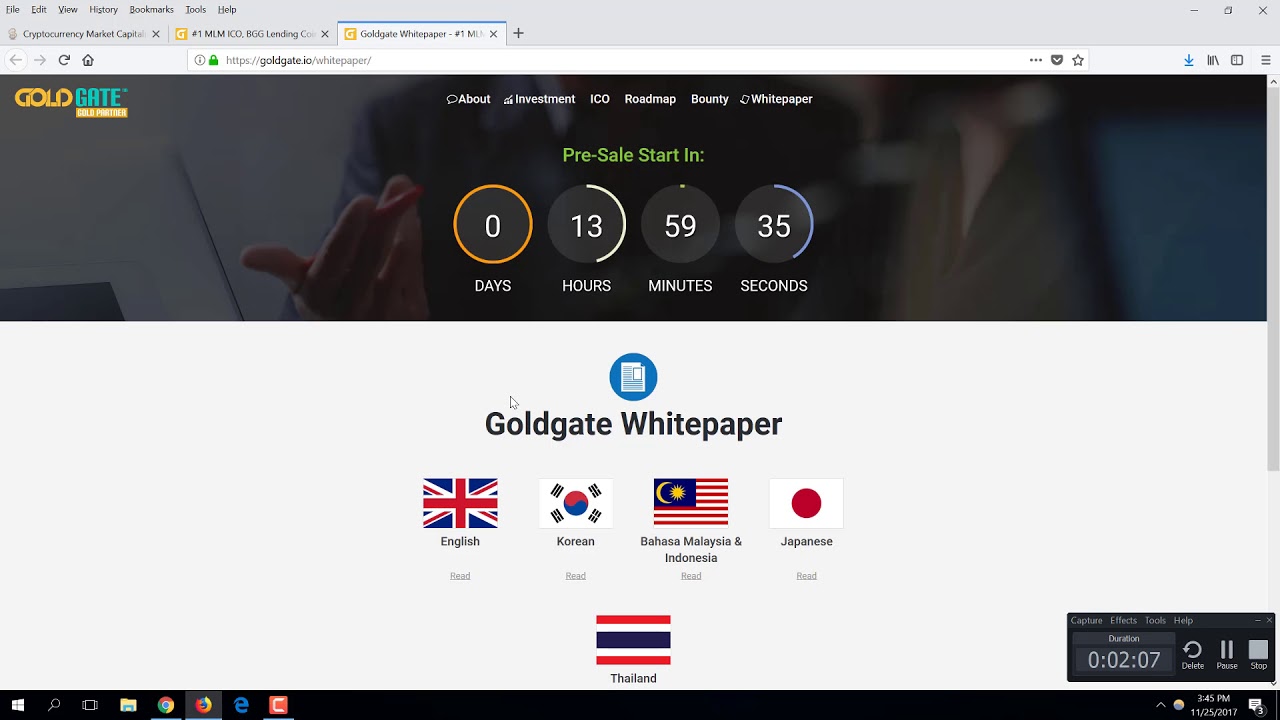
Task: Open Microsoft Edge from the taskbar
Action: [x=241, y=705]
